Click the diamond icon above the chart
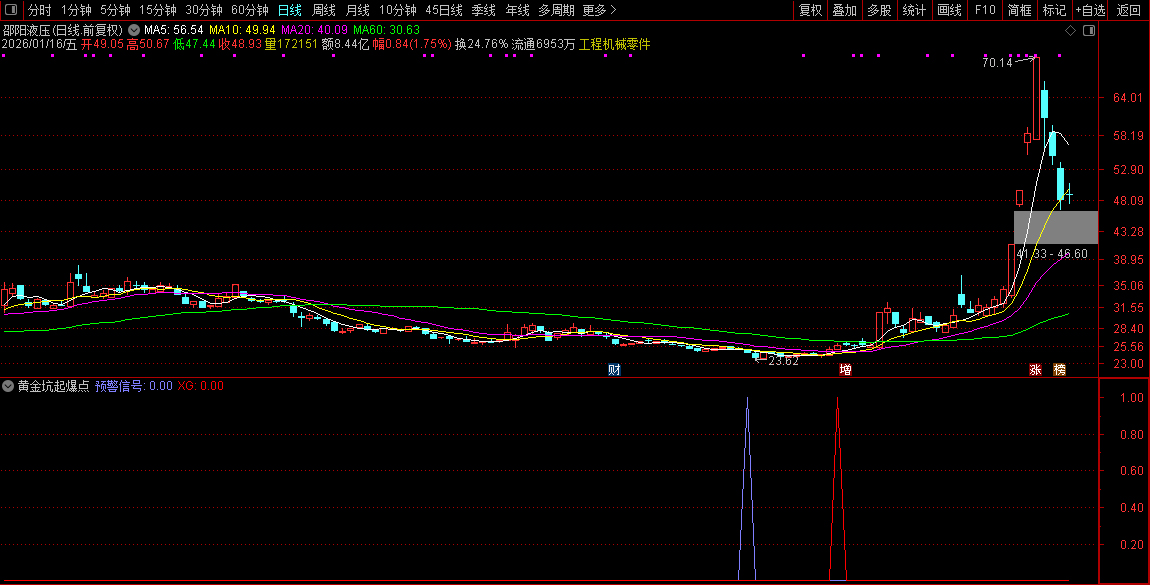The height and width of the screenshot is (585, 1150). pyautogui.click(x=1070, y=31)
